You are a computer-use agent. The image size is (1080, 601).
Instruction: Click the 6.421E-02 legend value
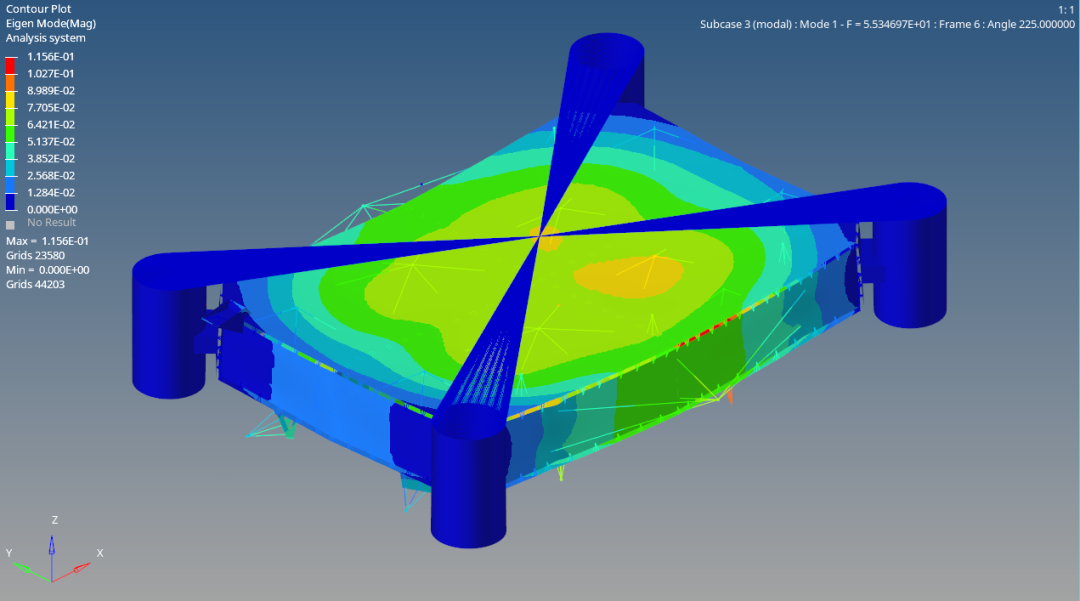51,125
